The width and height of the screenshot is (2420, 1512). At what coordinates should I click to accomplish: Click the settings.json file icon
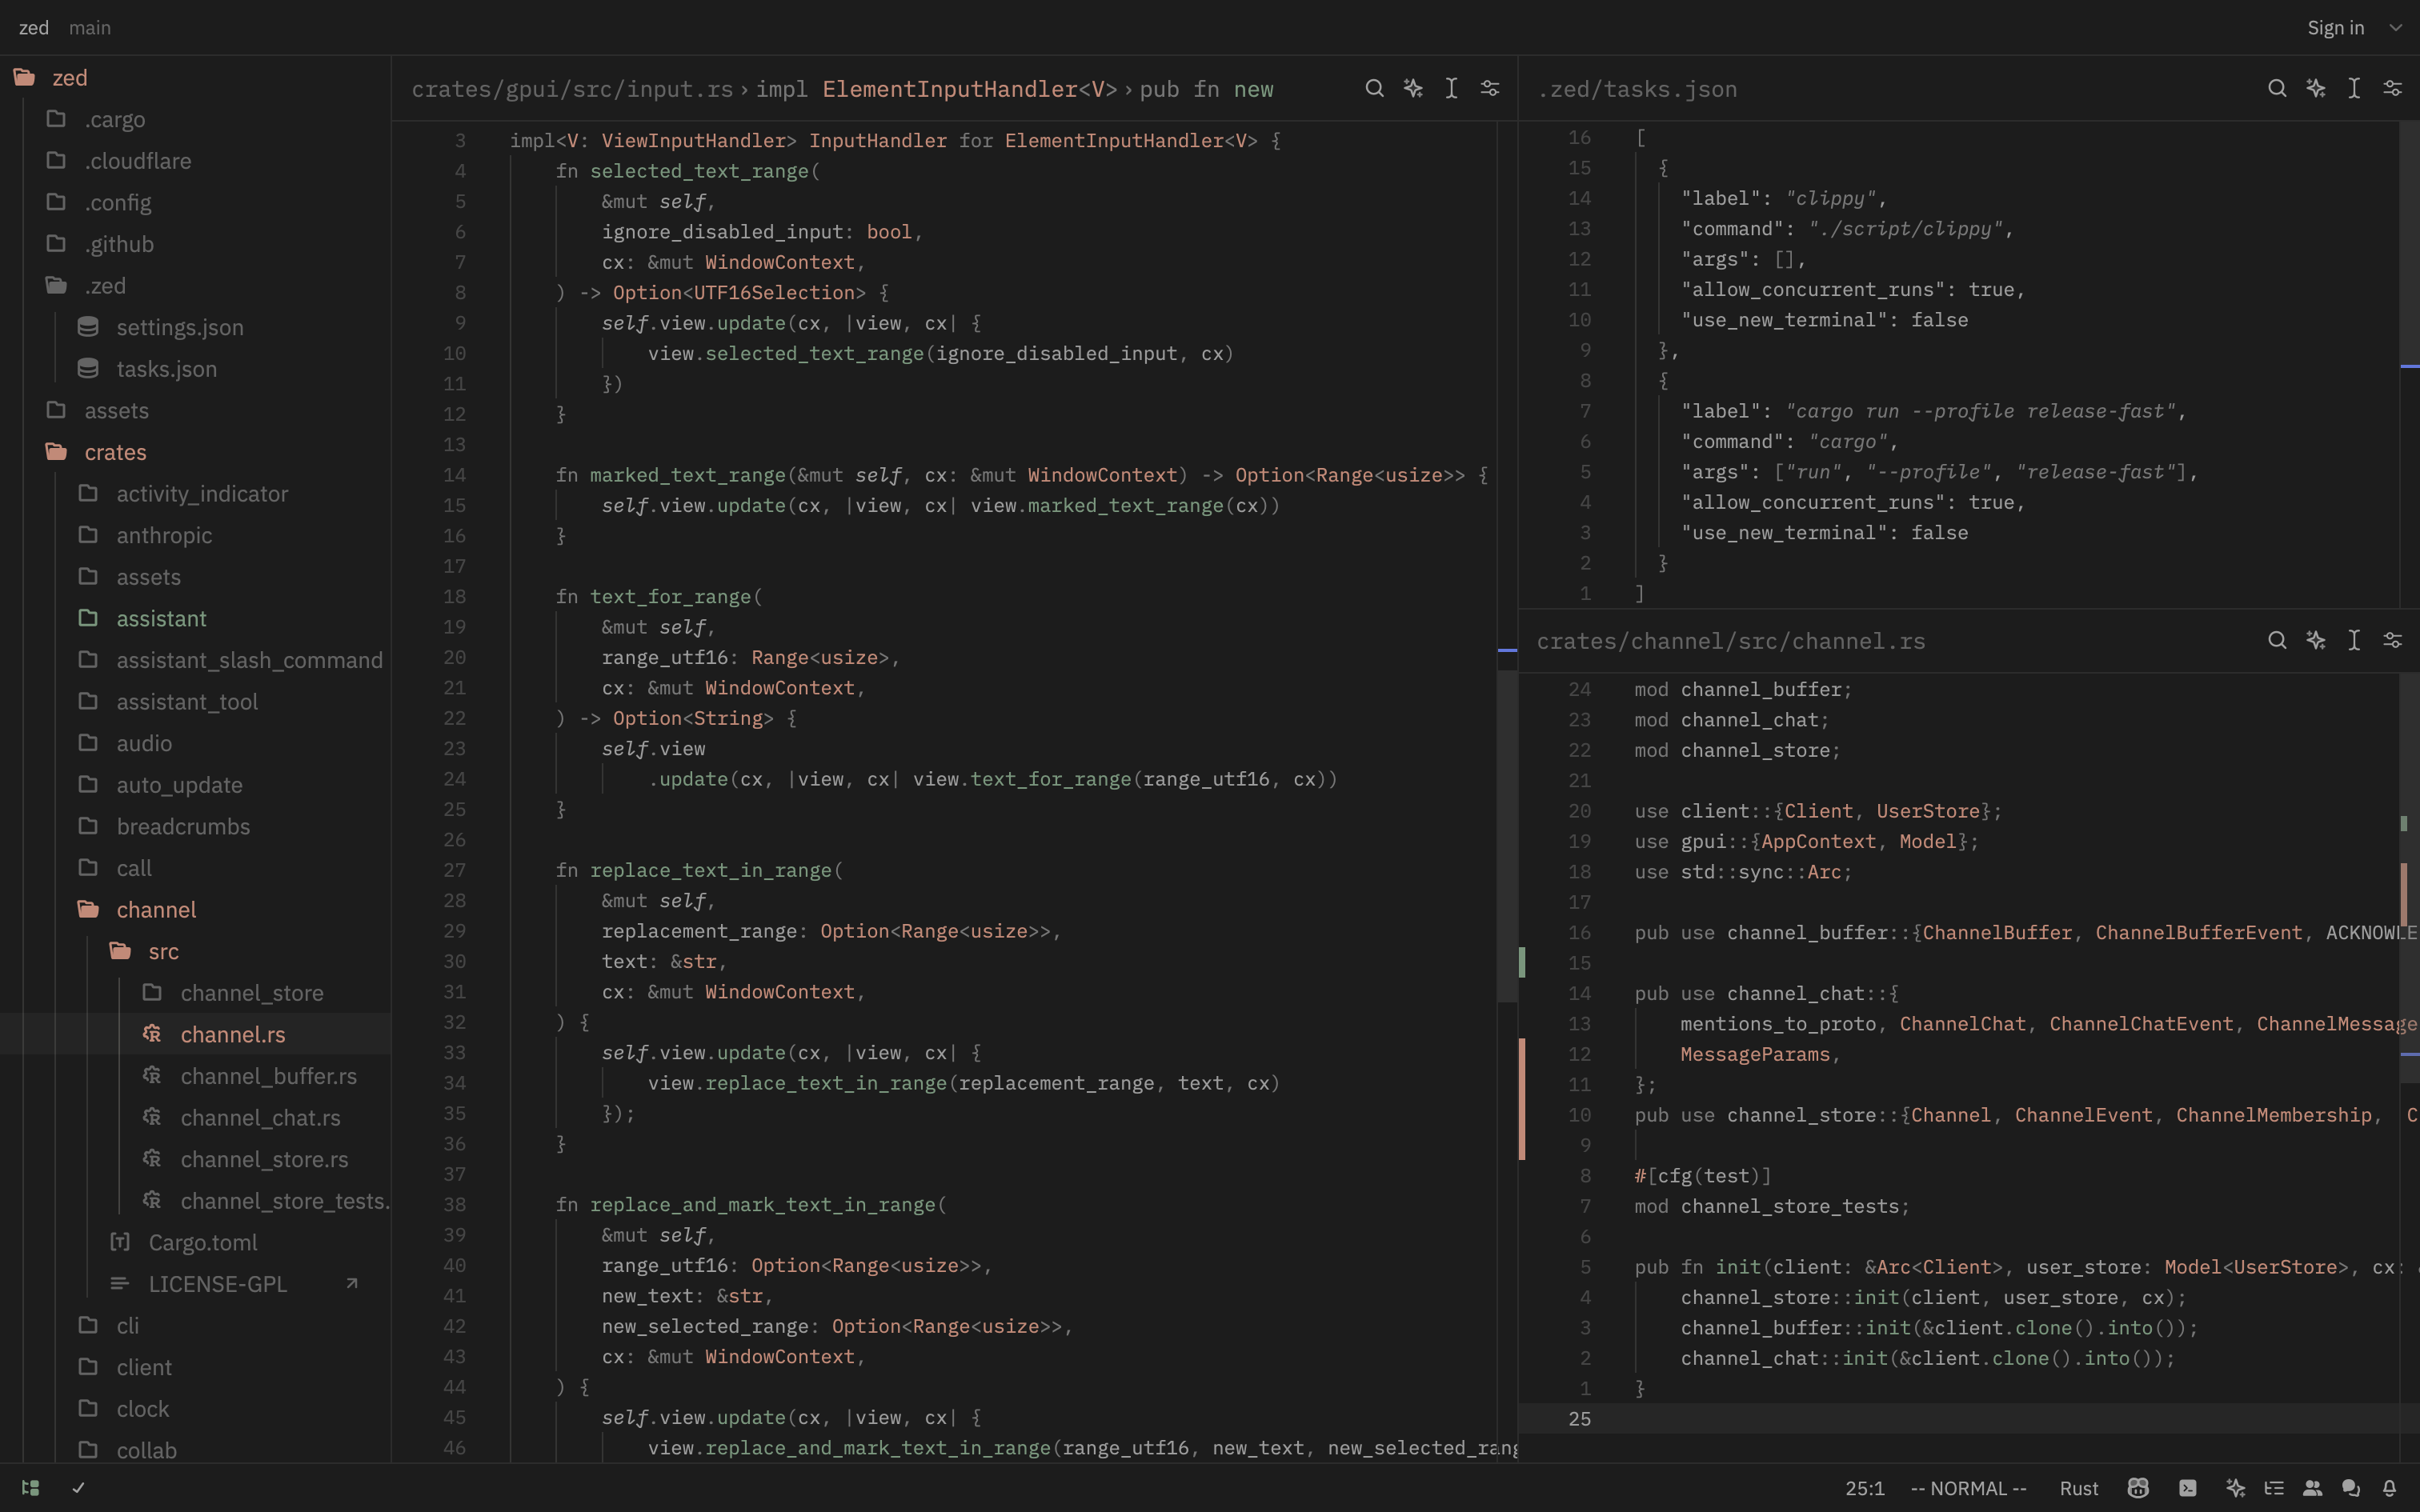[88, 327]
